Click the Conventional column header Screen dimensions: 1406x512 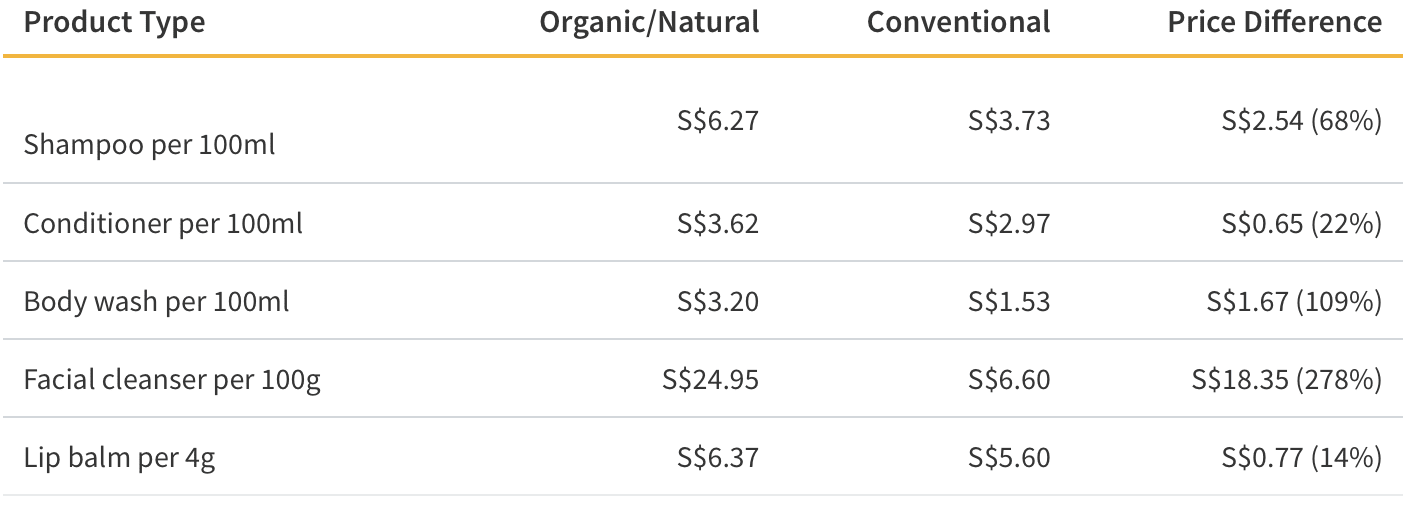click(958, 23)
